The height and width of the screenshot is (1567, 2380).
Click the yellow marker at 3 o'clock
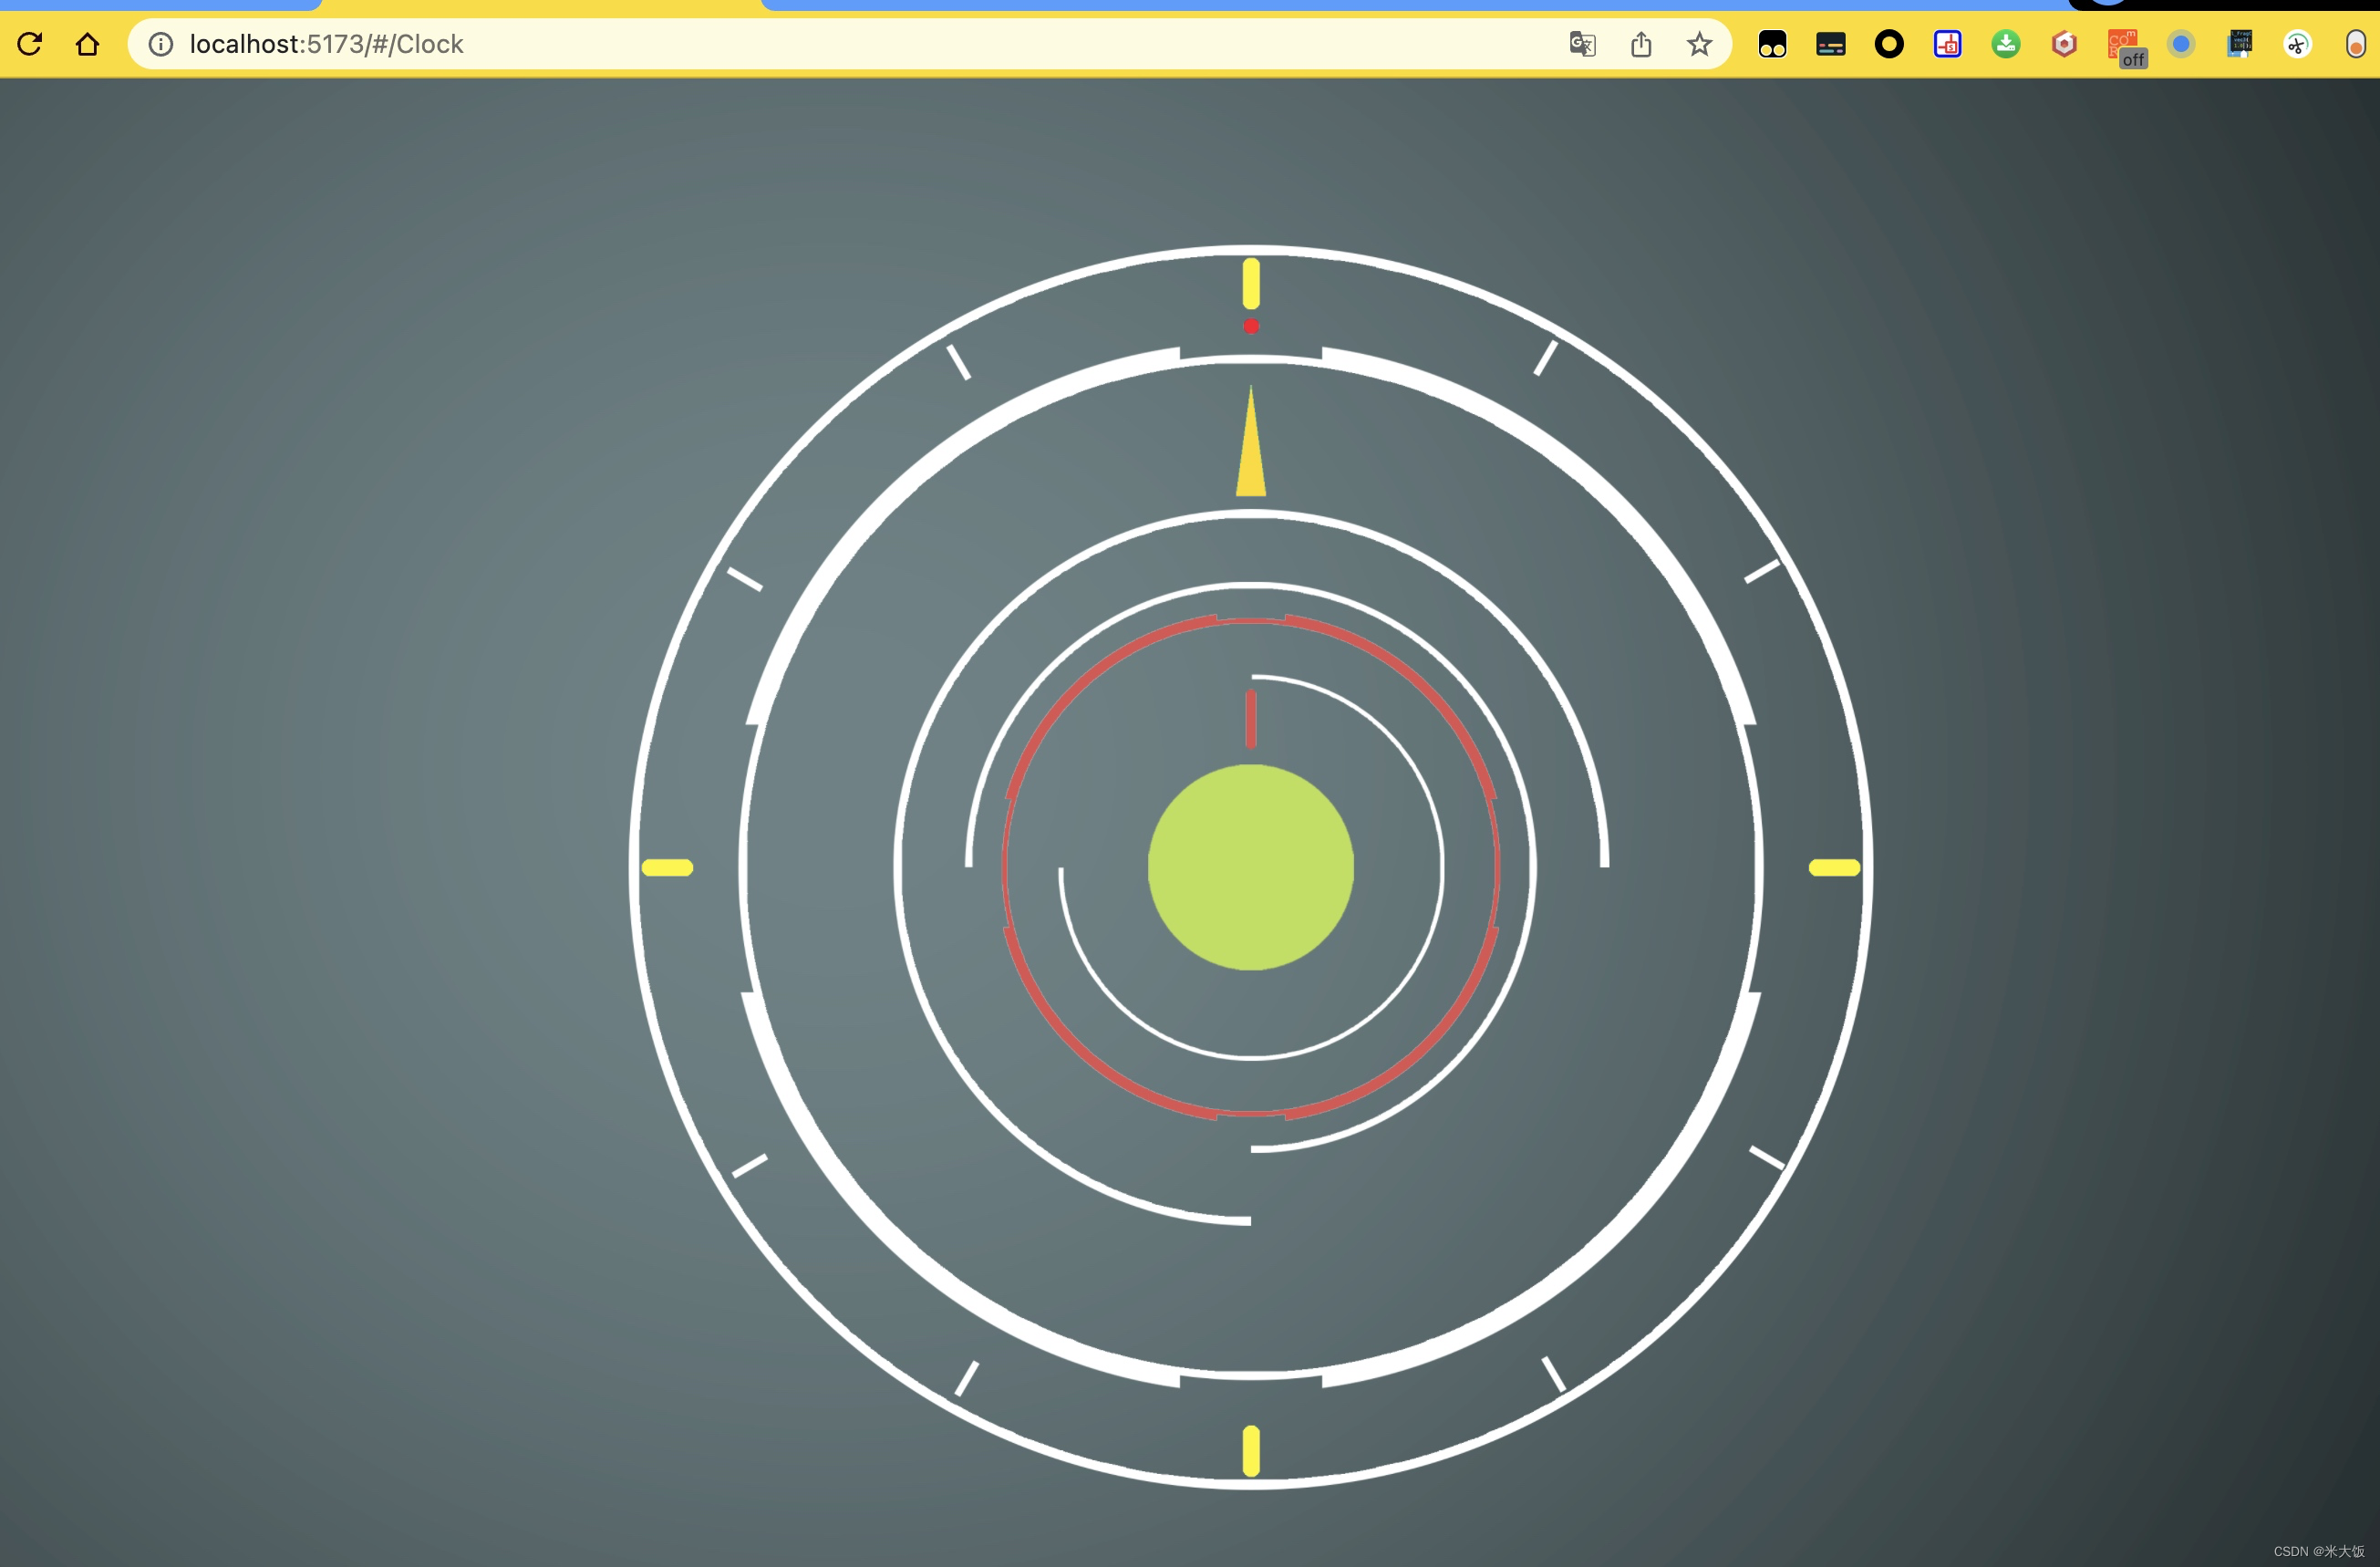(1834, 867)
